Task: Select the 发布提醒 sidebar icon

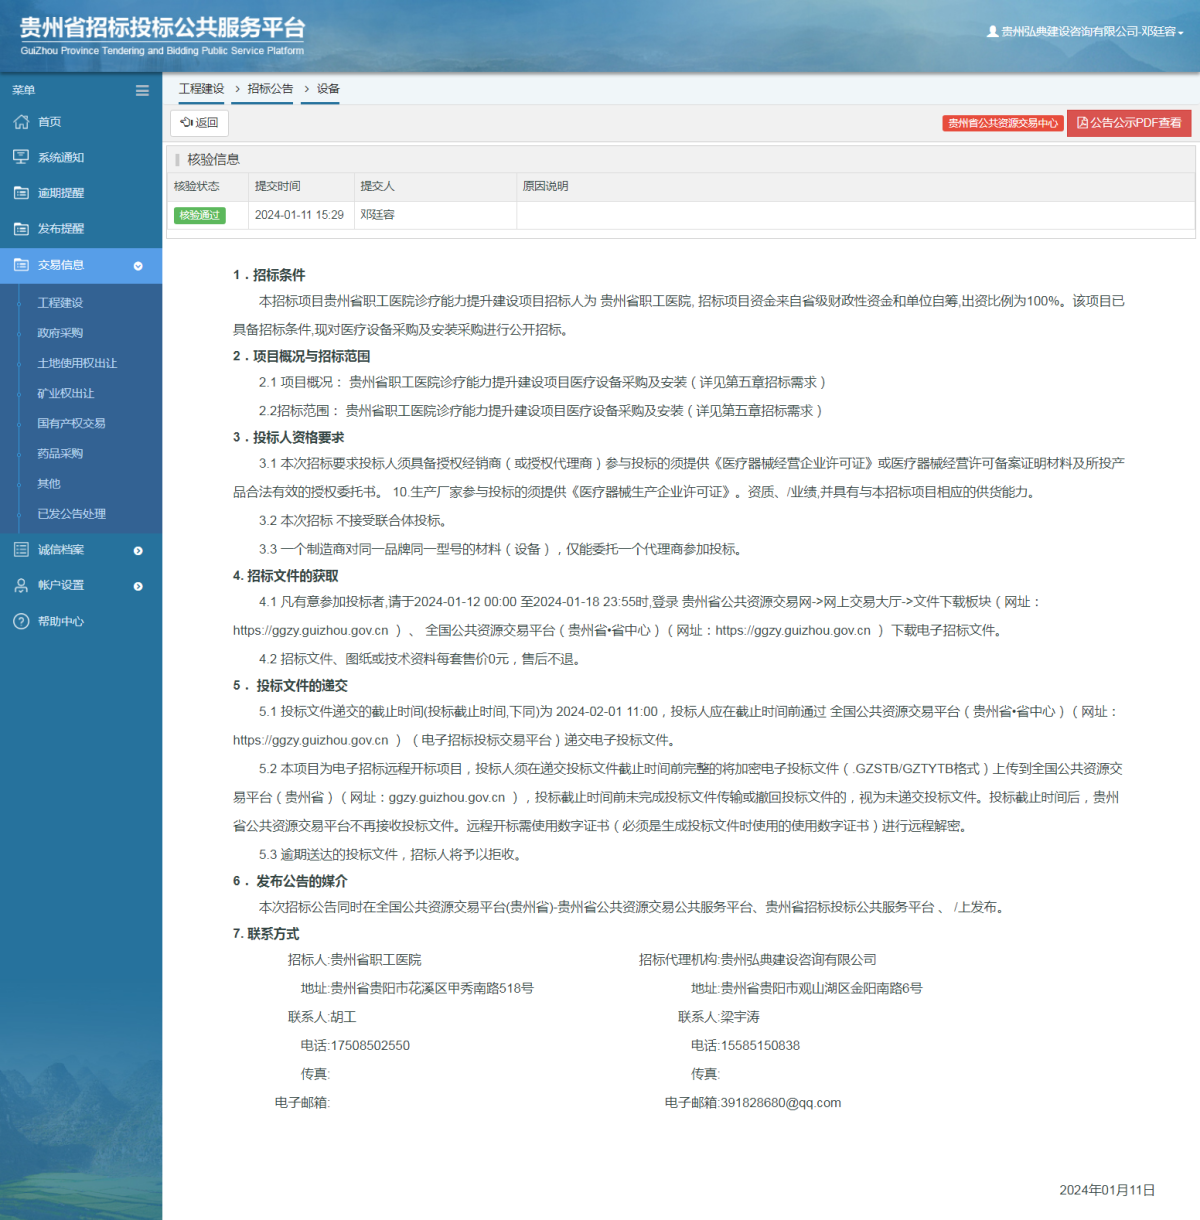Action: coord(20,228)
